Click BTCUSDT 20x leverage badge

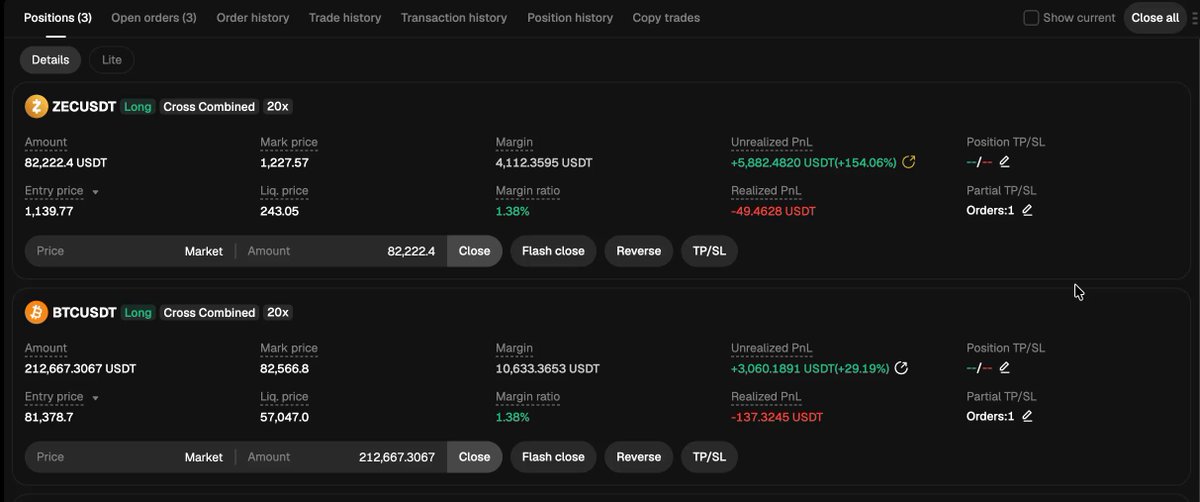(x=278, y=312)
